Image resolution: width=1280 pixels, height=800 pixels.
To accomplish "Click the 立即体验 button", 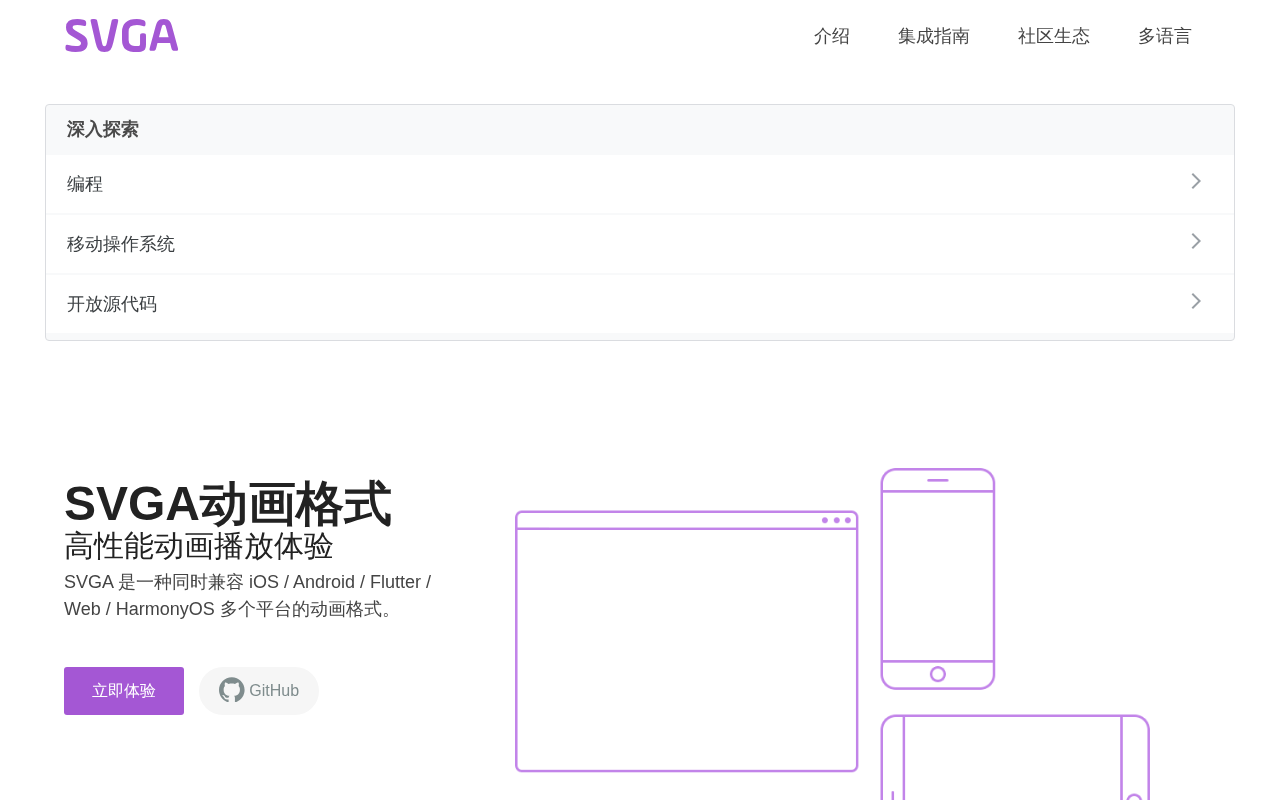I will (x=124, y=691).
